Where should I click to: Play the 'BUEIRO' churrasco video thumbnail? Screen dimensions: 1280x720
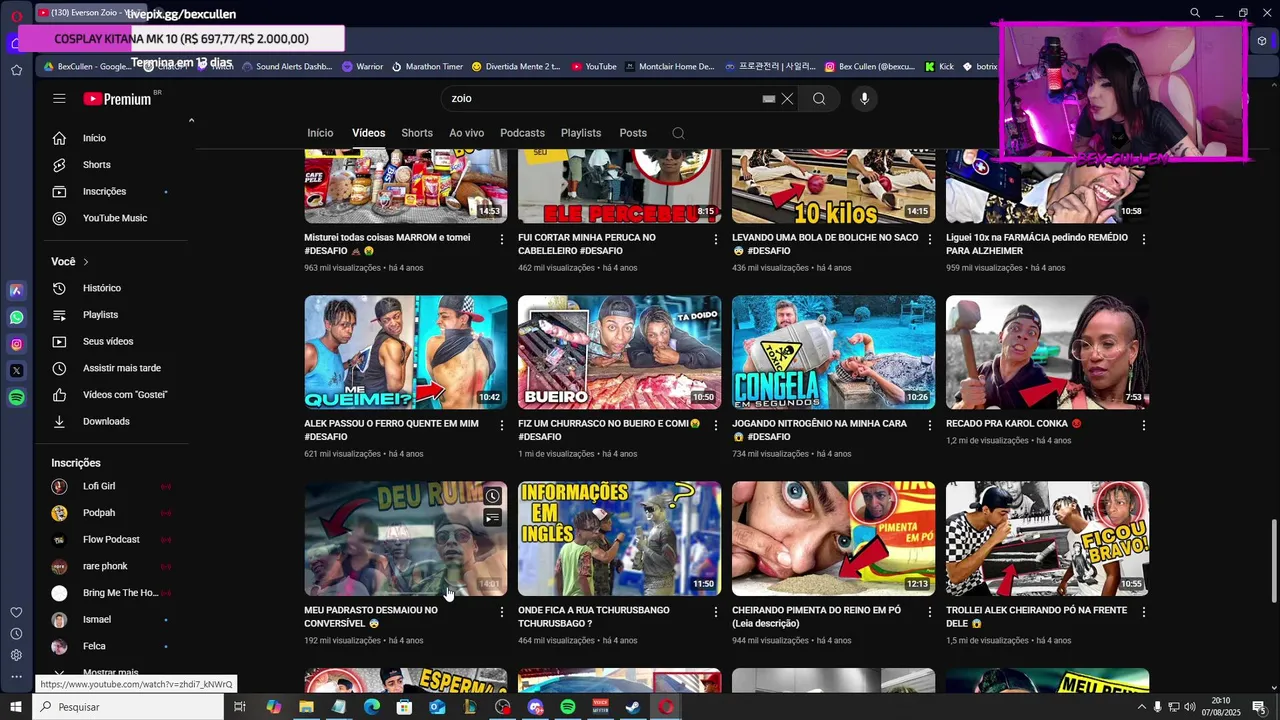click(619, 352)
